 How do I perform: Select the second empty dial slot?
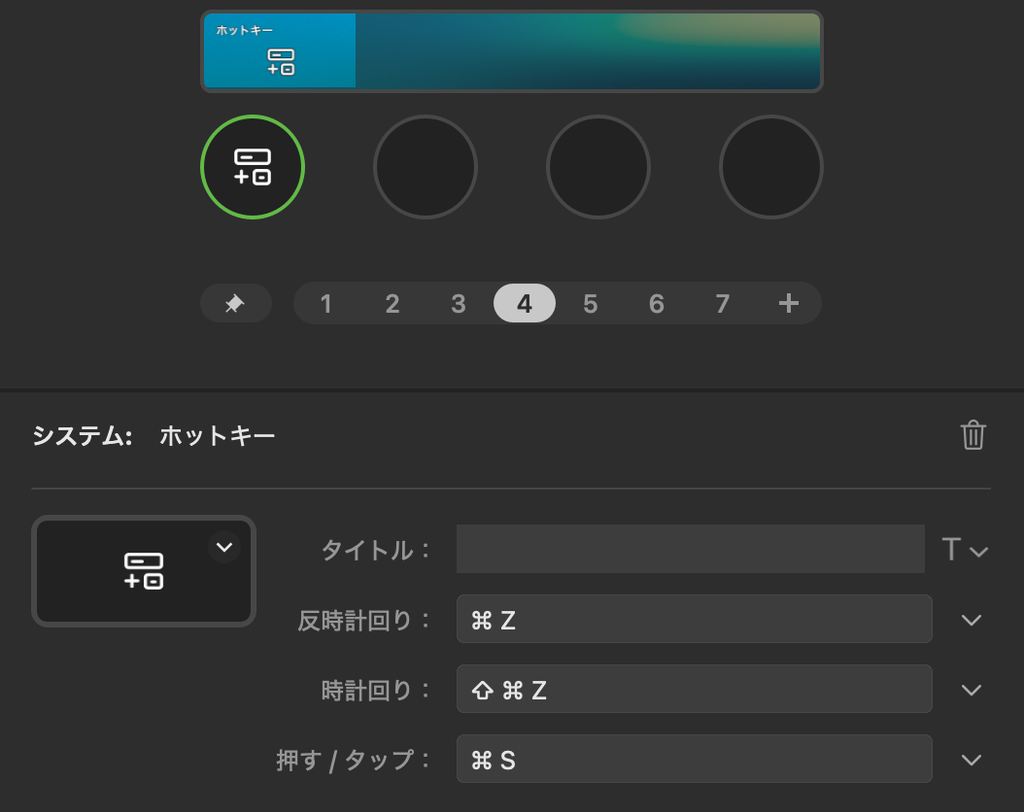[x=425, y=167]
